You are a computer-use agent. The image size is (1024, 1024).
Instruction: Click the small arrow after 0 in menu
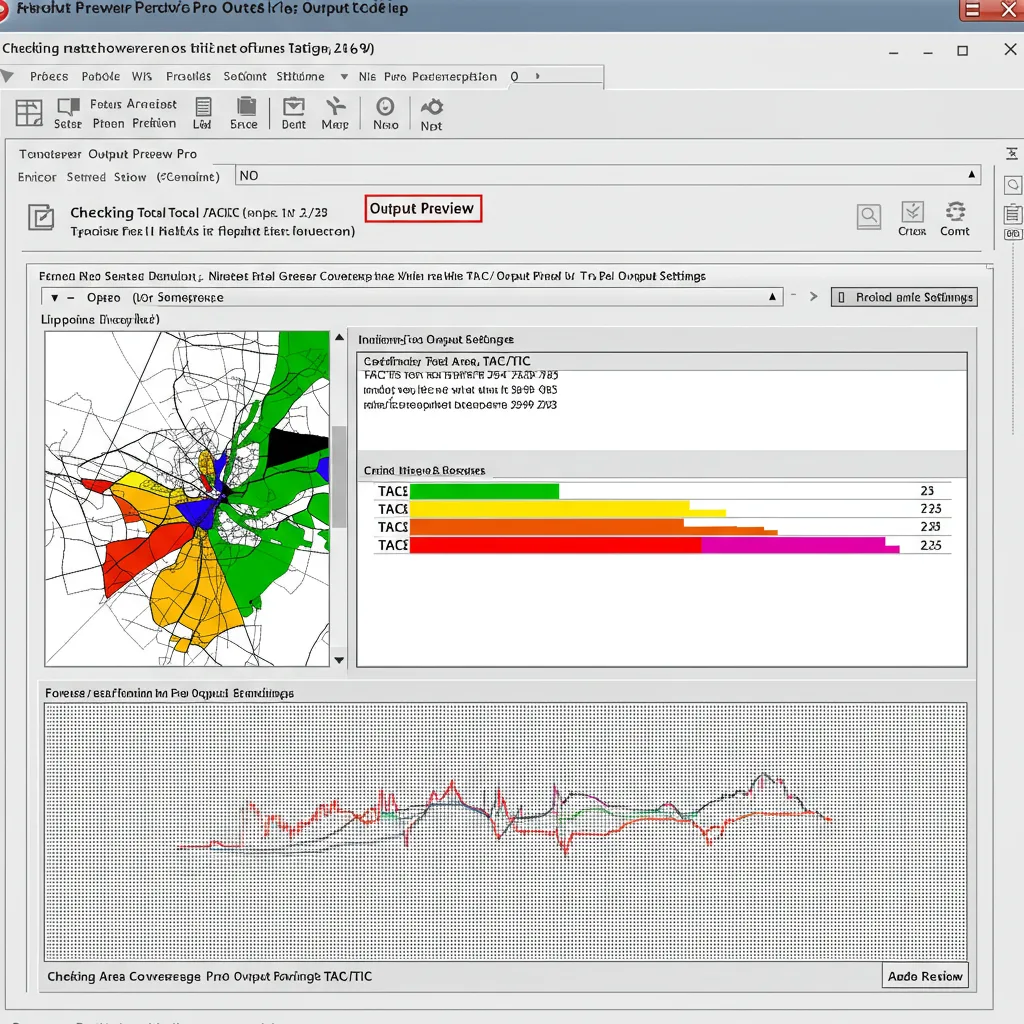coord(537,76)
